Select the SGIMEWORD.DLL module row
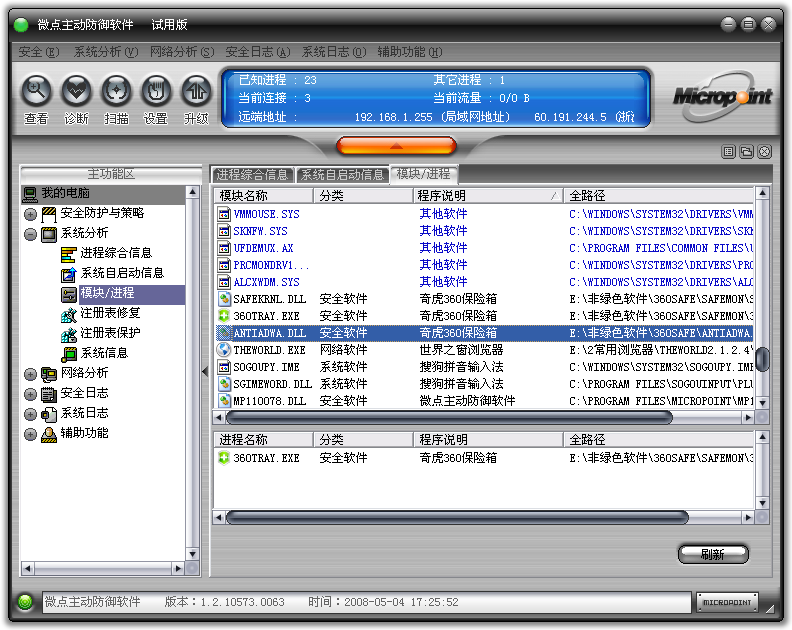This screenshot has width=792, height=630. pyautogui.click(x=484, y=384)
